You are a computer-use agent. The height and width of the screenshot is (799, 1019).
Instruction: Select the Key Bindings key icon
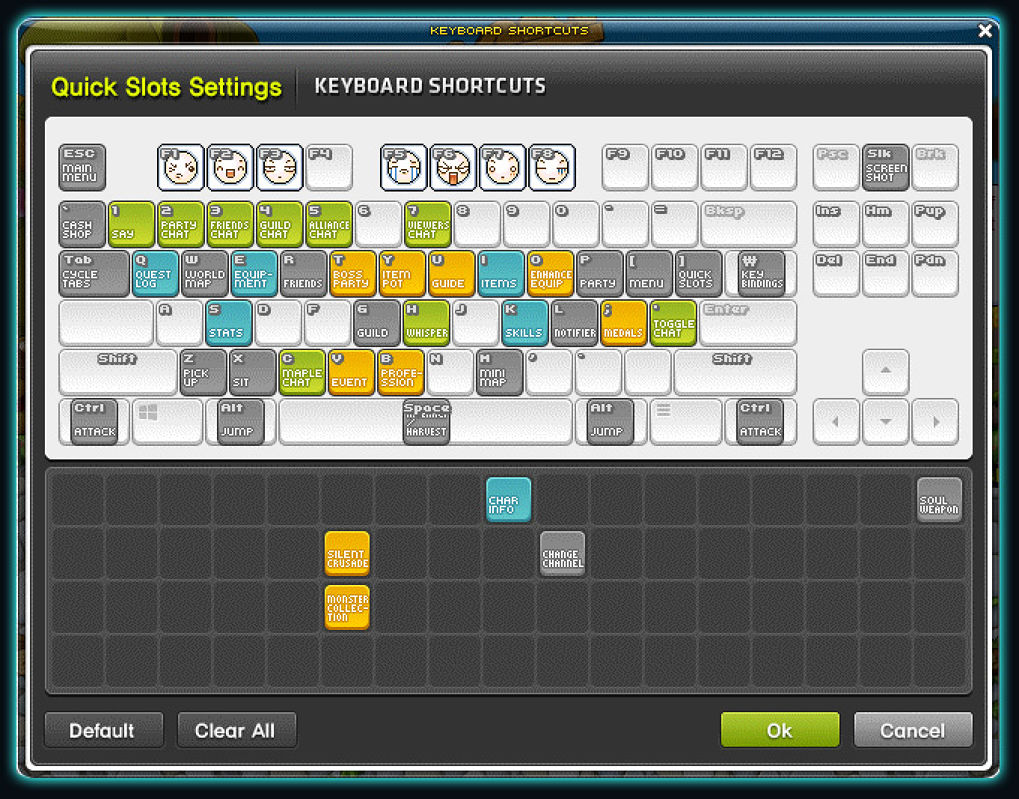tap(761, 274)
